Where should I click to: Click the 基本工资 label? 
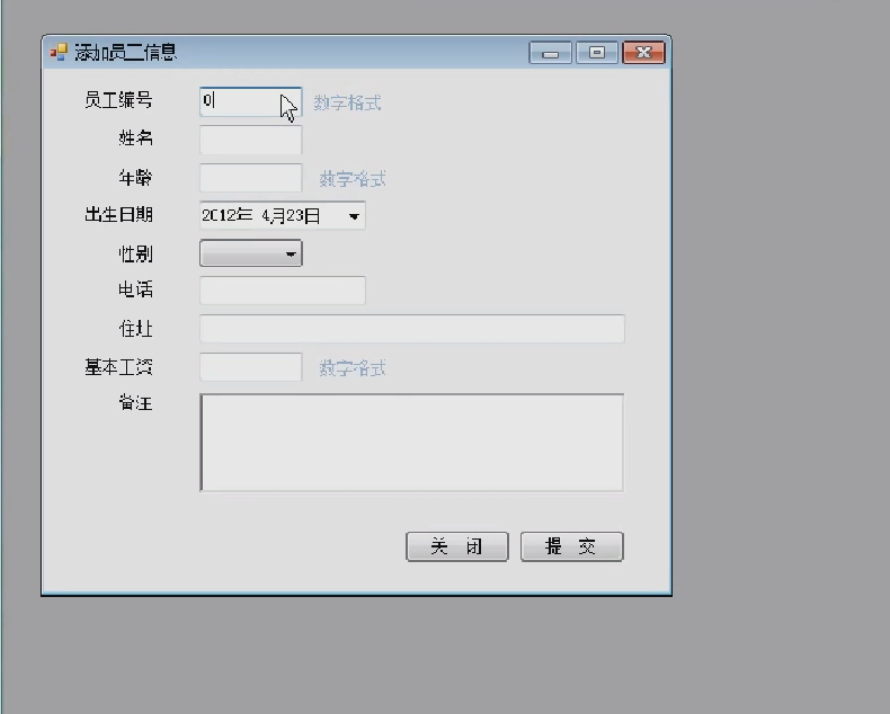click(x=119, y=367)
